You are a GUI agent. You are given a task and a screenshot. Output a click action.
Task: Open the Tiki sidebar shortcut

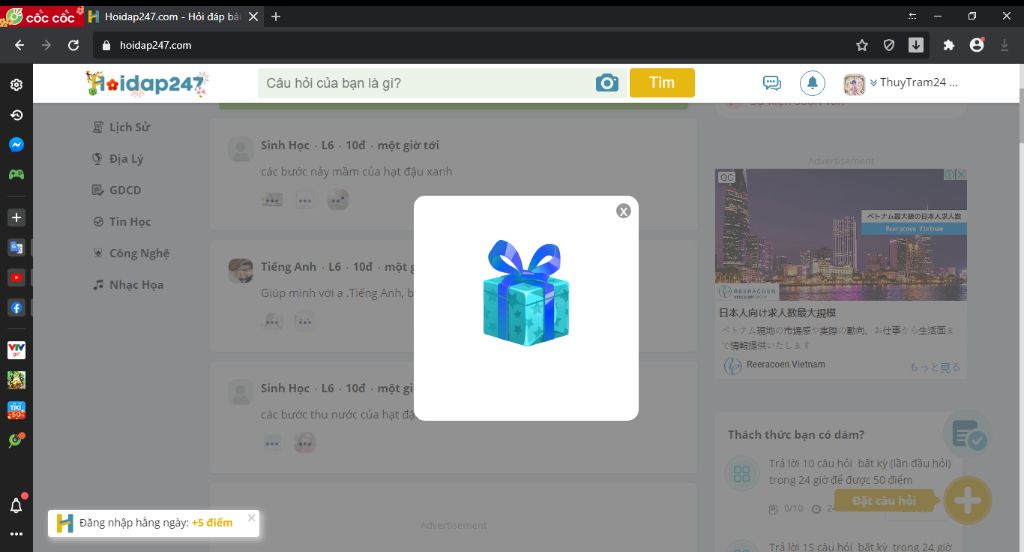16,410
